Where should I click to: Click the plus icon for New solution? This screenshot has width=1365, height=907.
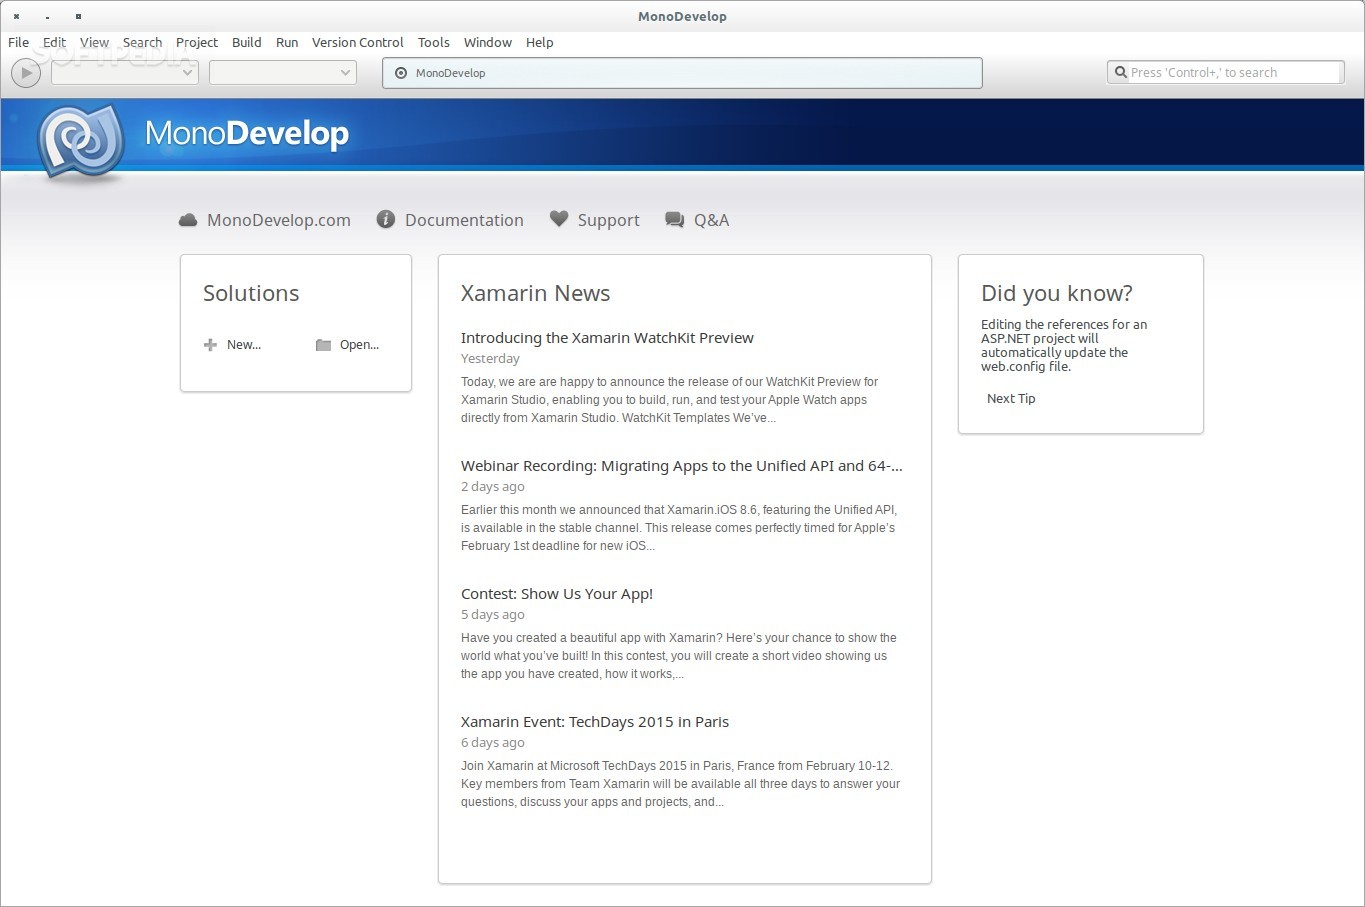pyautogui.click(x=210, y=345)
